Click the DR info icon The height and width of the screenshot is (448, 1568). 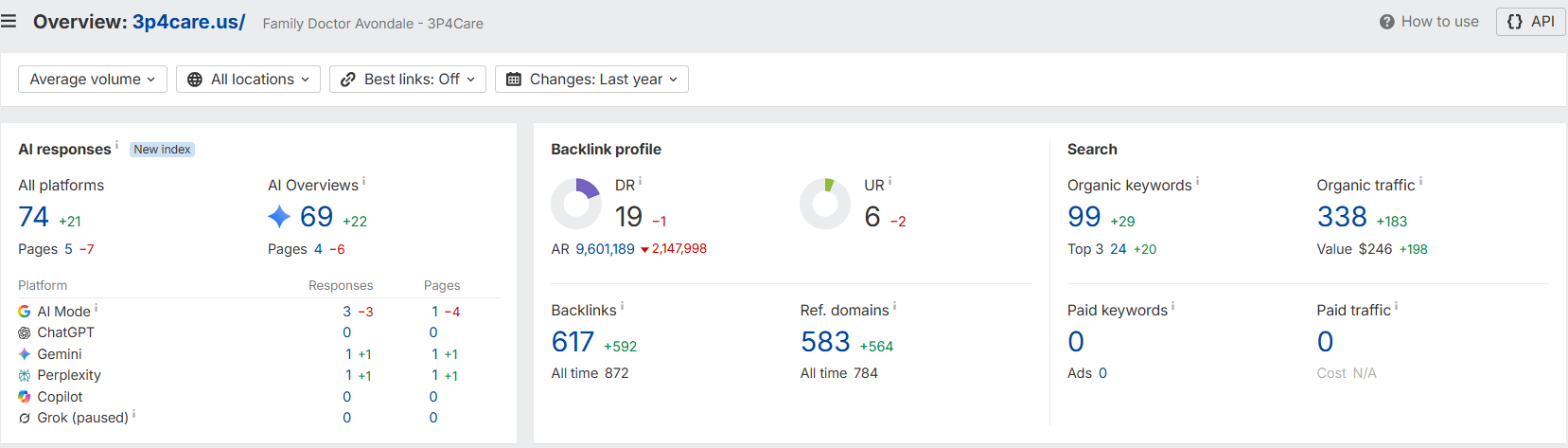[x=641, y=182]
